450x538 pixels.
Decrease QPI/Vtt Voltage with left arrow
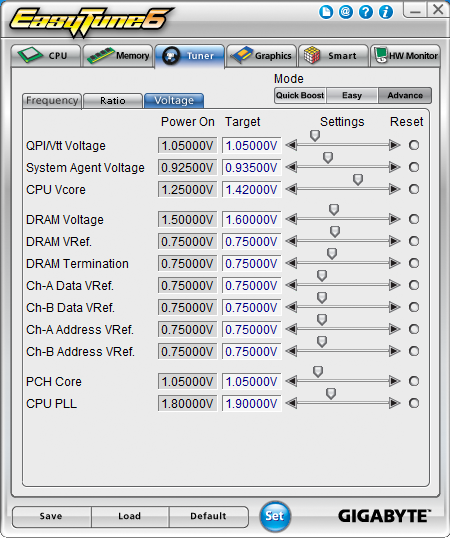[x=291, y=145]
